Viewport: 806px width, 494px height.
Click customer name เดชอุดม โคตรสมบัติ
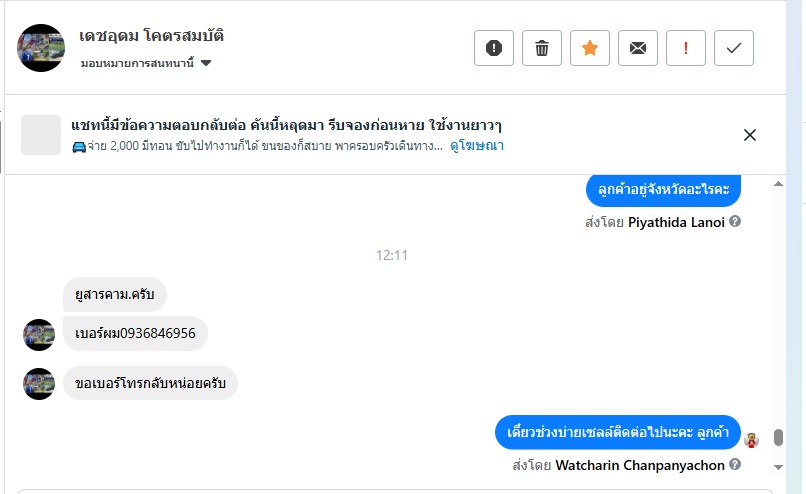(151, 35)
